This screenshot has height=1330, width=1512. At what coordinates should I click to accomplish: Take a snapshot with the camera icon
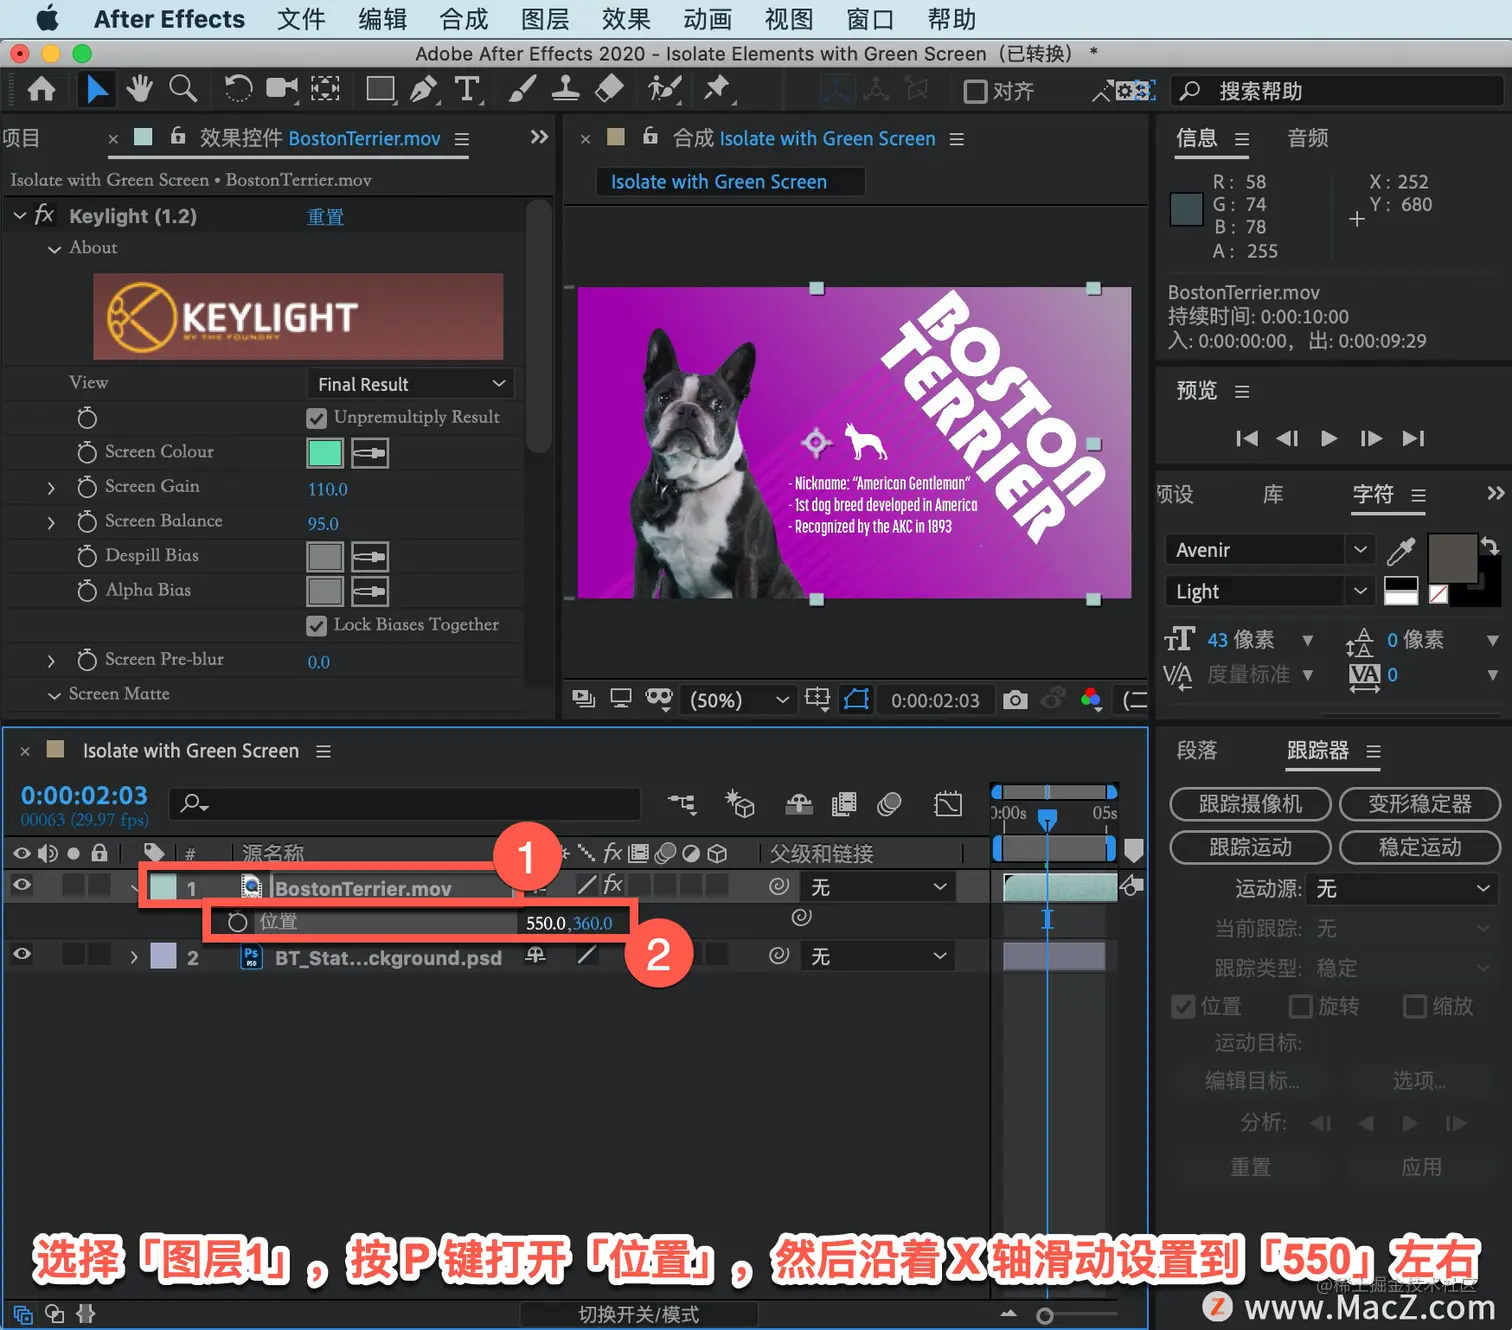pyautogui.click(x=1015, y=700)
